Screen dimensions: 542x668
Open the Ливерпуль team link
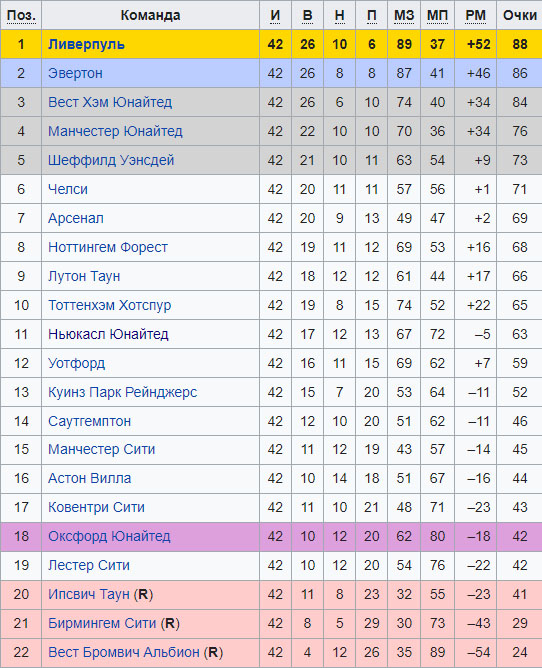coord(86,44)
